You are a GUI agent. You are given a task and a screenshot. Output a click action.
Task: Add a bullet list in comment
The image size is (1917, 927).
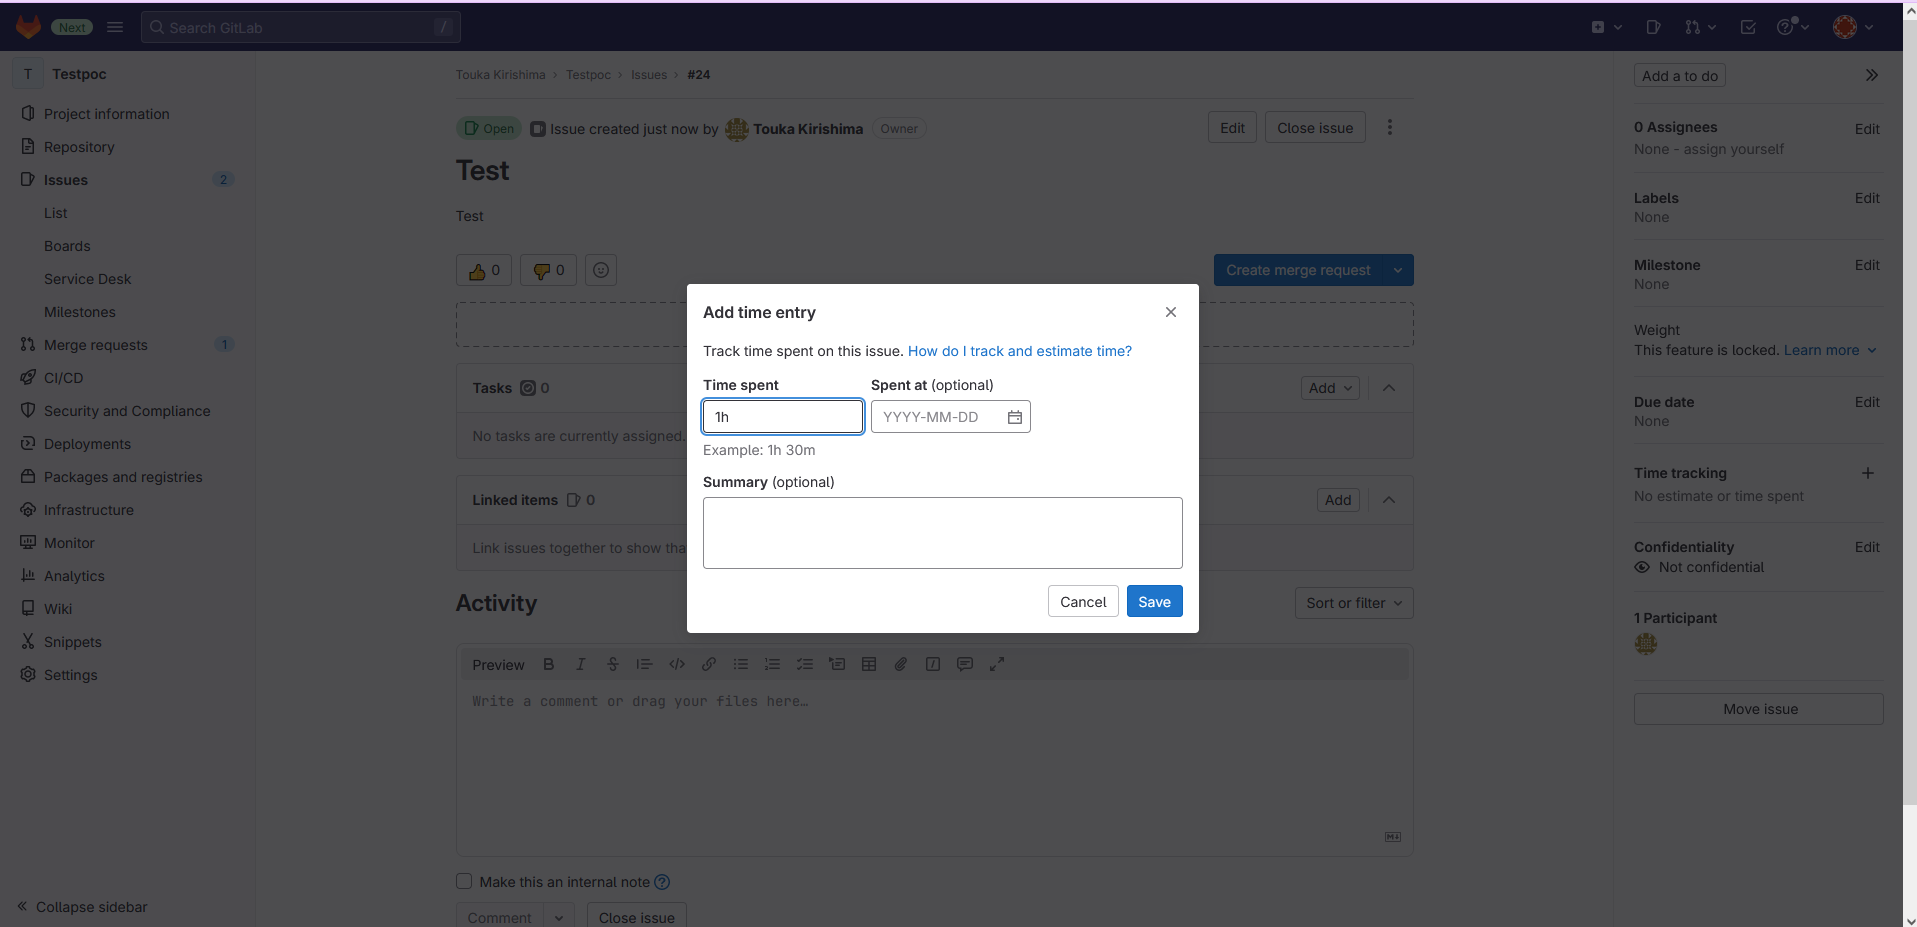[741, 664]
